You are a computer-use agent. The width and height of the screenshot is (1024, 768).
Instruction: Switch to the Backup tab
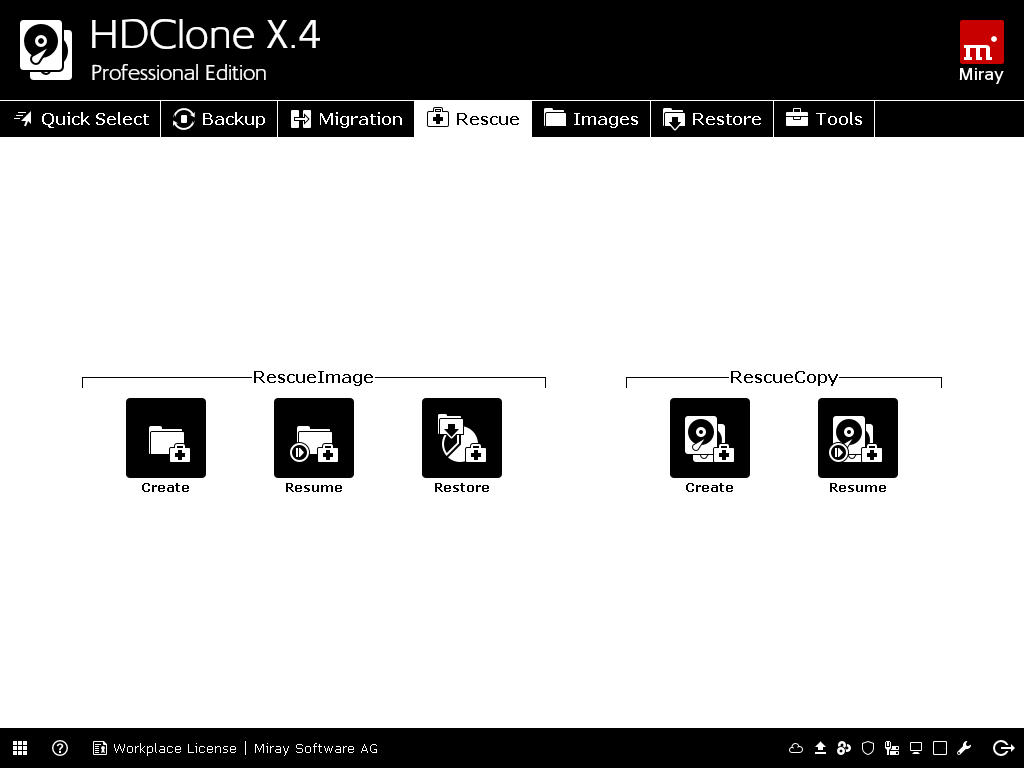point(219,118)
